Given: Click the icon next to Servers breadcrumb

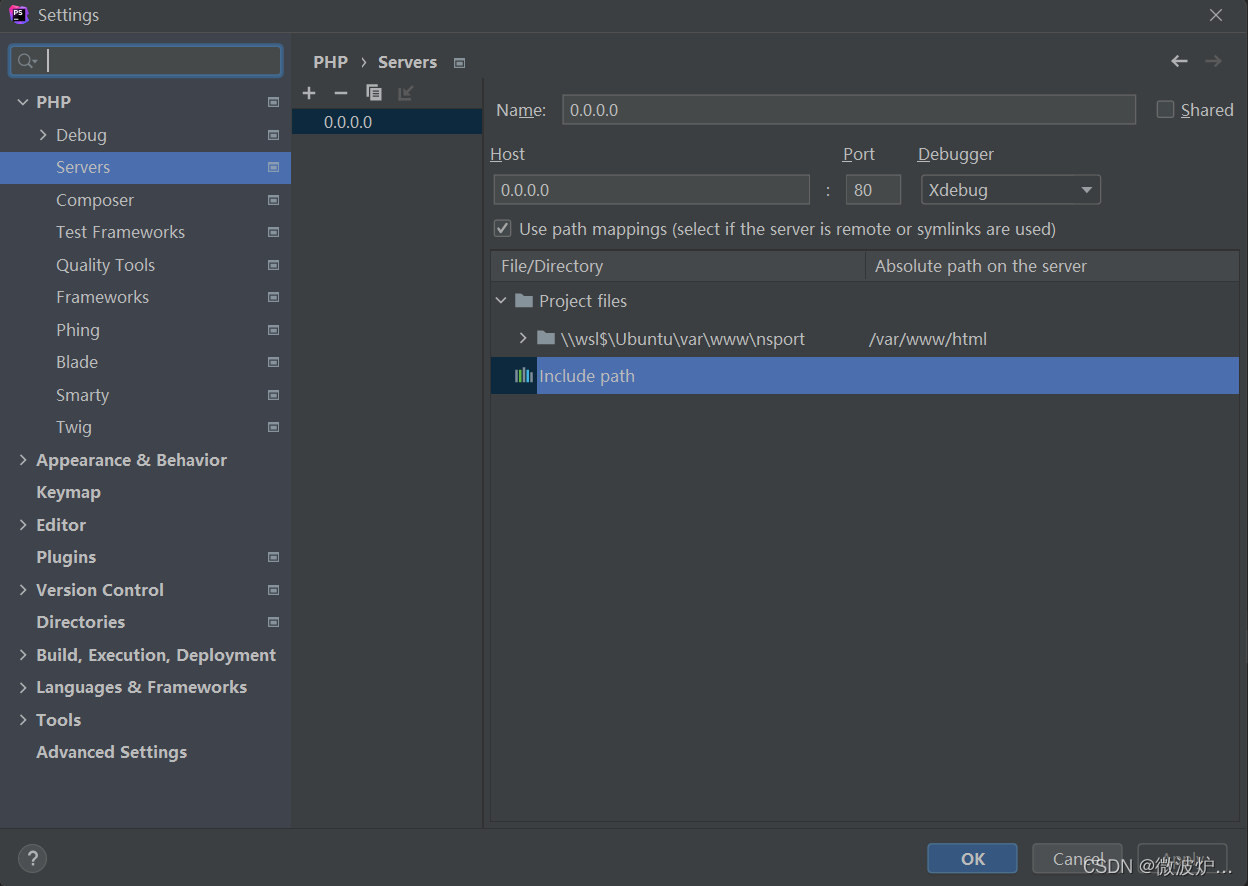Looking at the screenshot, I should point(459,63).
